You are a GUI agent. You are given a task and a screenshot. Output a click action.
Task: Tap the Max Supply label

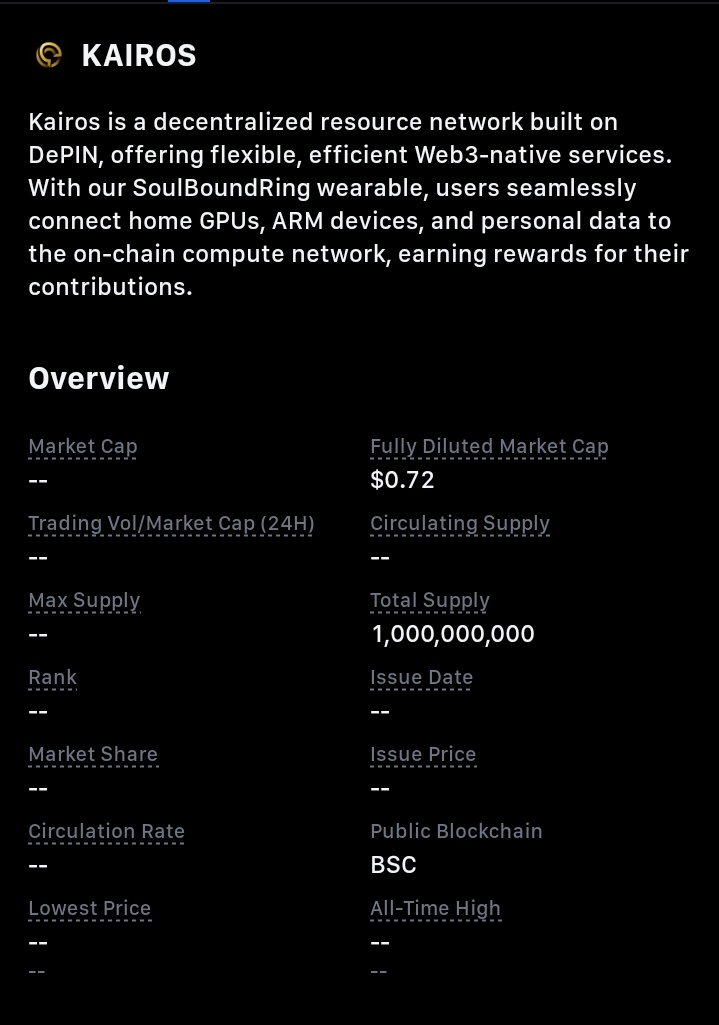click(84, 601)
